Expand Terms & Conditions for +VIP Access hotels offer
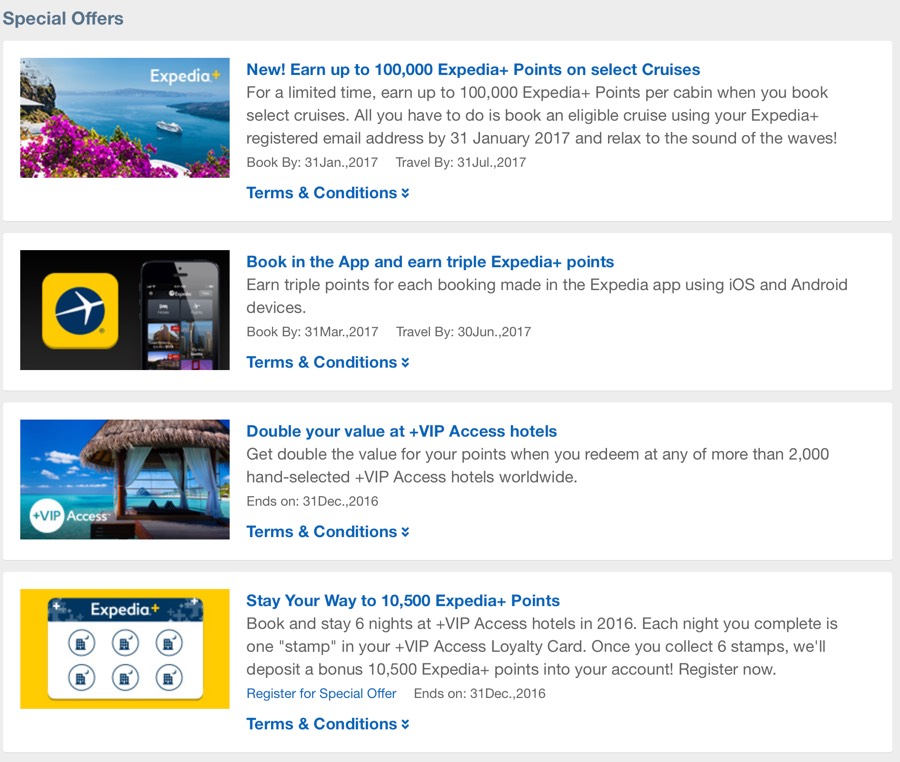Image resolution: width=900 pixels, height=762 pixels. (x=328, y=531)
